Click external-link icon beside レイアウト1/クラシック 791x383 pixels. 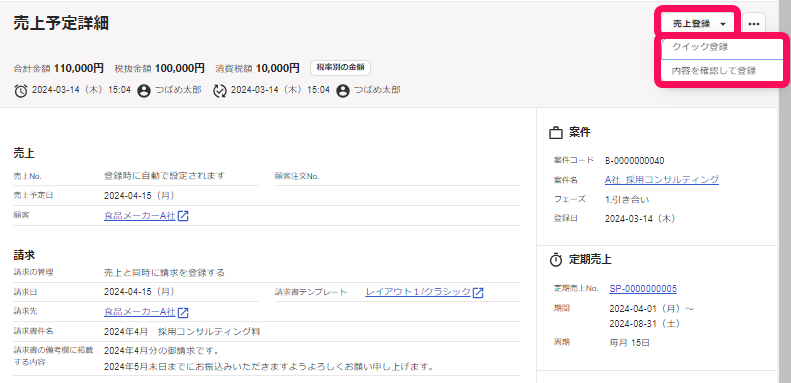(x=478, y=292)
